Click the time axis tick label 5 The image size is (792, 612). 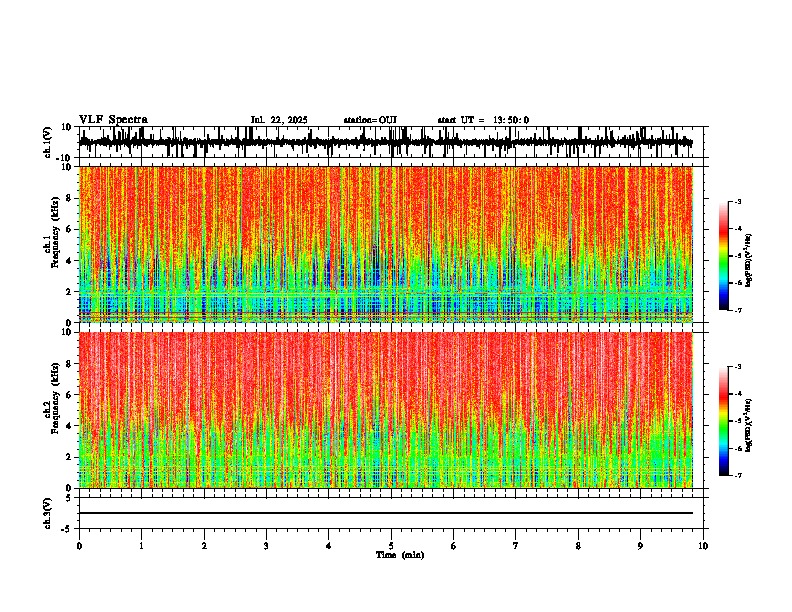[x=391, y=546]
